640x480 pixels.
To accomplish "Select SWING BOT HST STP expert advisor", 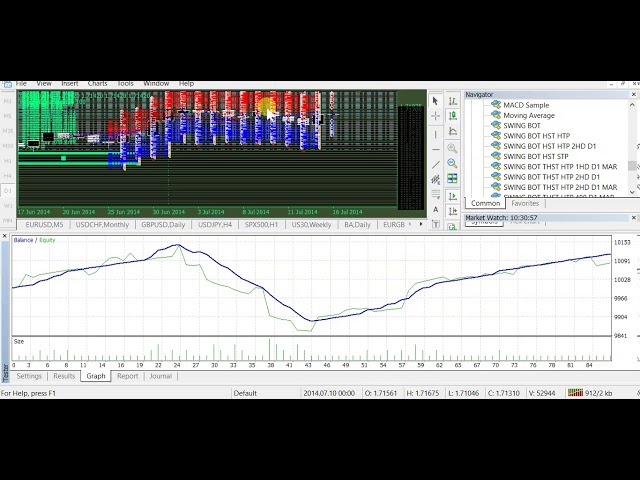I will [x=535, y=156].
